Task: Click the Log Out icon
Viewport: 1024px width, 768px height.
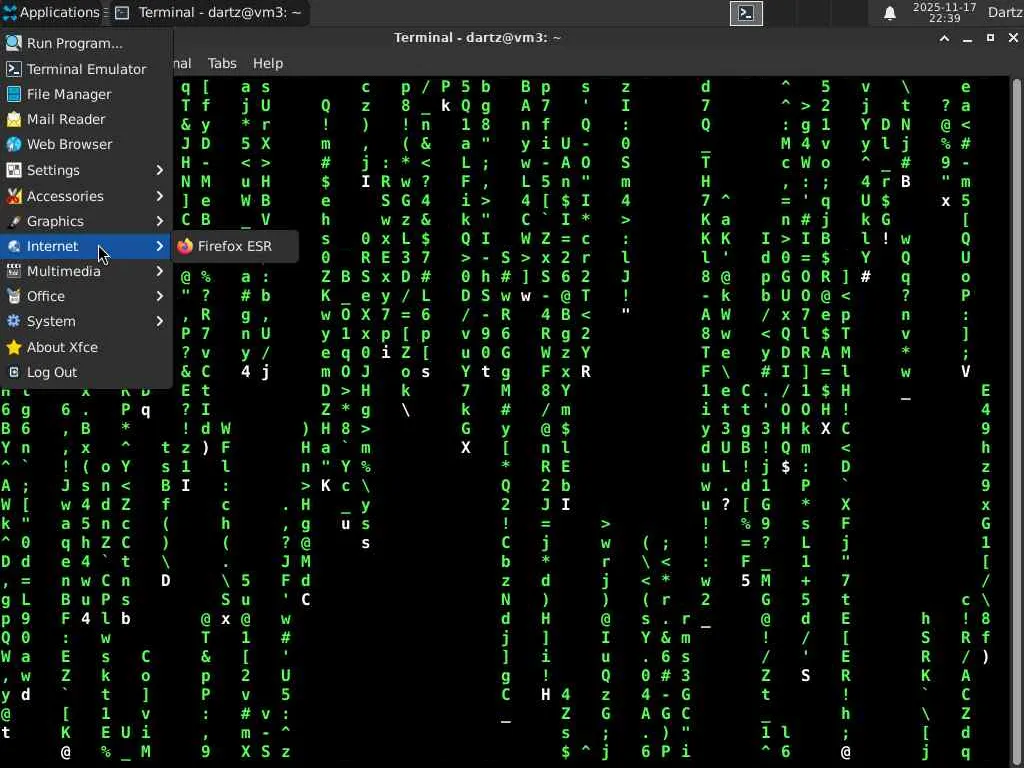Action: 14,372
